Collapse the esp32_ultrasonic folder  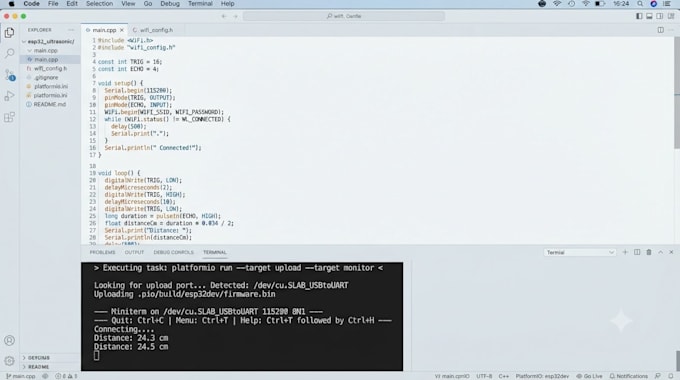click(50, 42)
